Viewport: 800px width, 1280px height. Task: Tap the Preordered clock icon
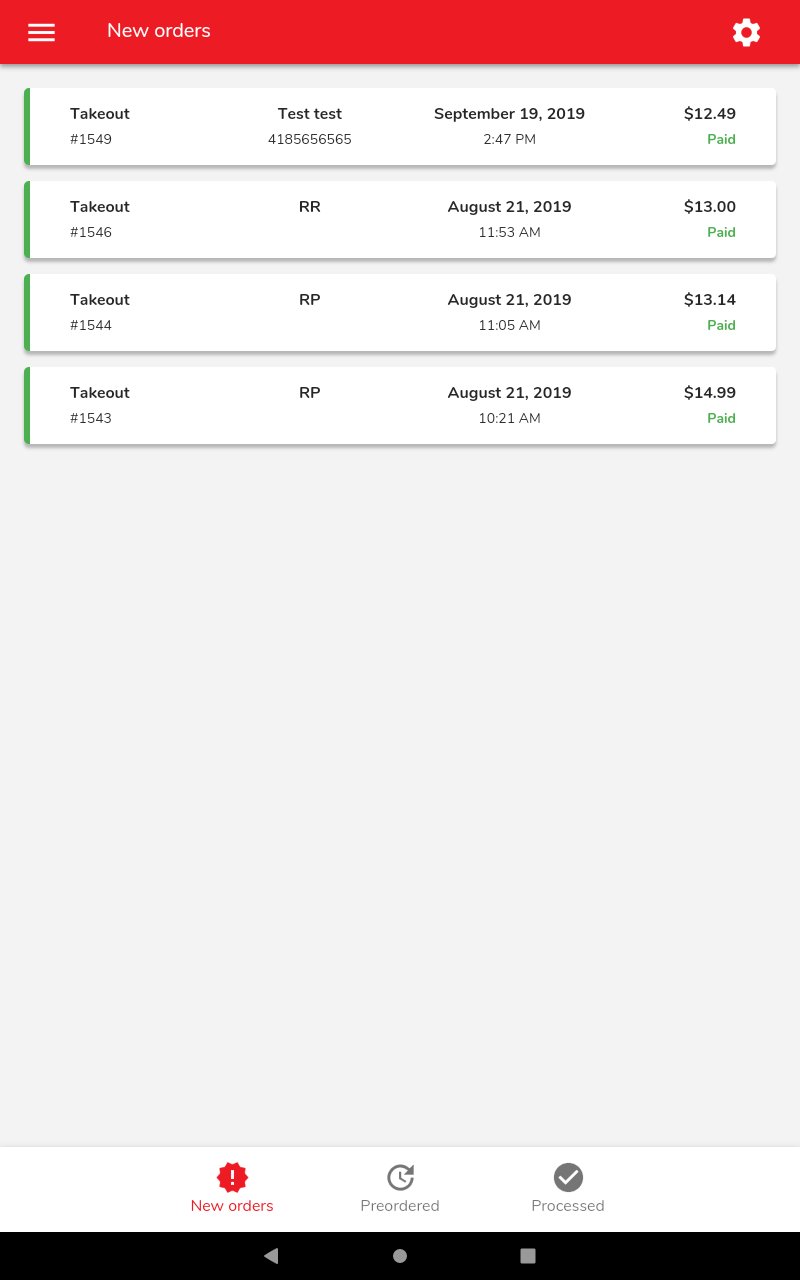tap(400, 1177)
